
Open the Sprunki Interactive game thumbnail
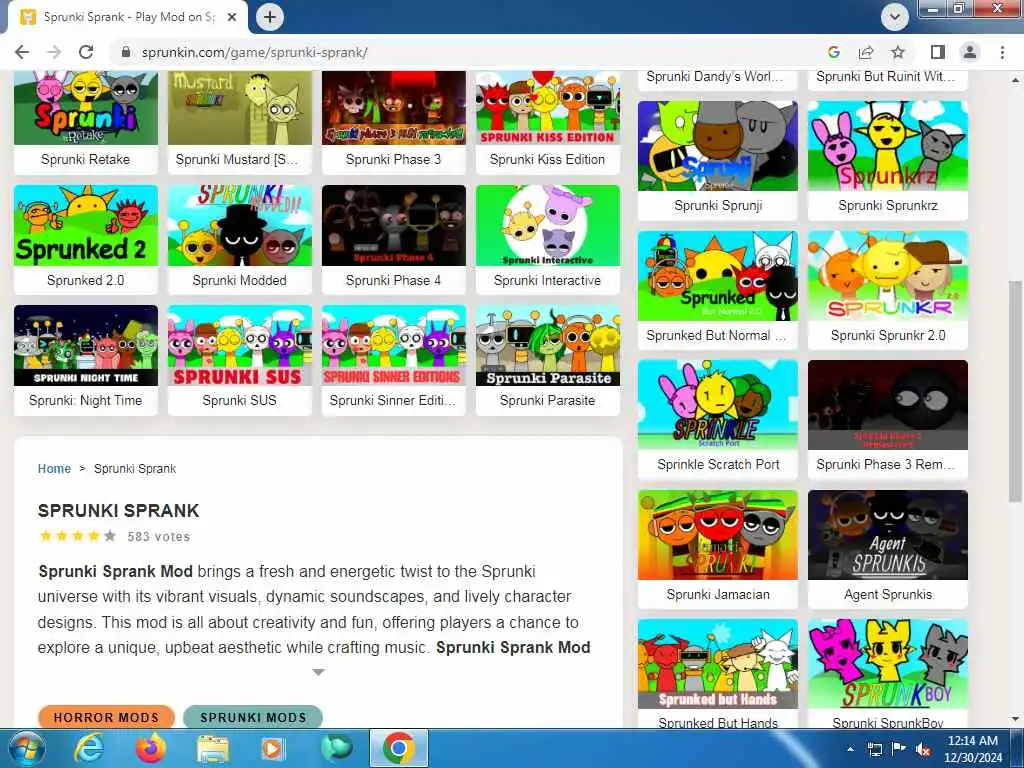(x=548, y=225)
